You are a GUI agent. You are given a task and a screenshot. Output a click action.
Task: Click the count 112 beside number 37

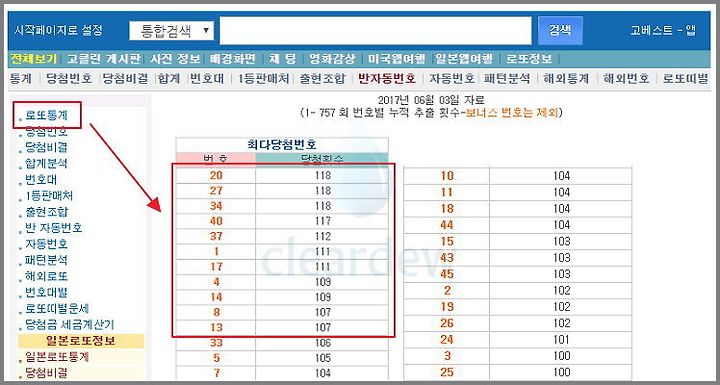323,236
